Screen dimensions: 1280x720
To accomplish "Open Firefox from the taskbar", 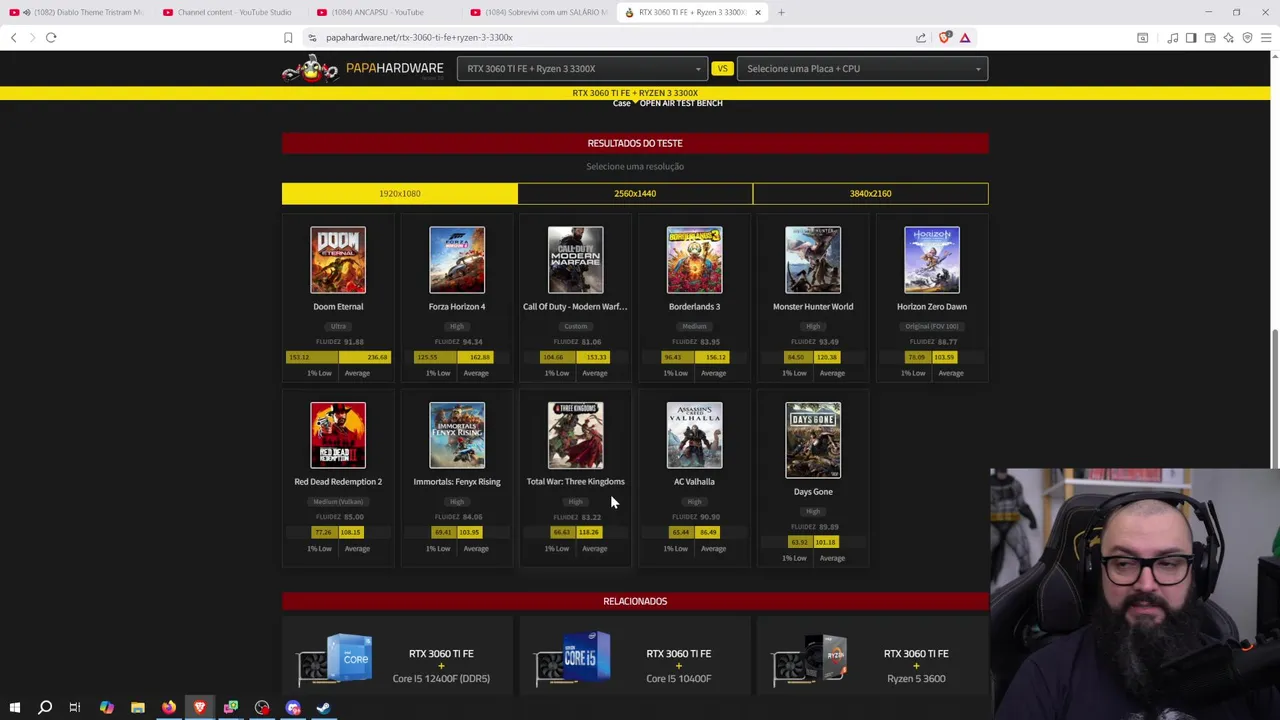I will [x=169, y=707].
